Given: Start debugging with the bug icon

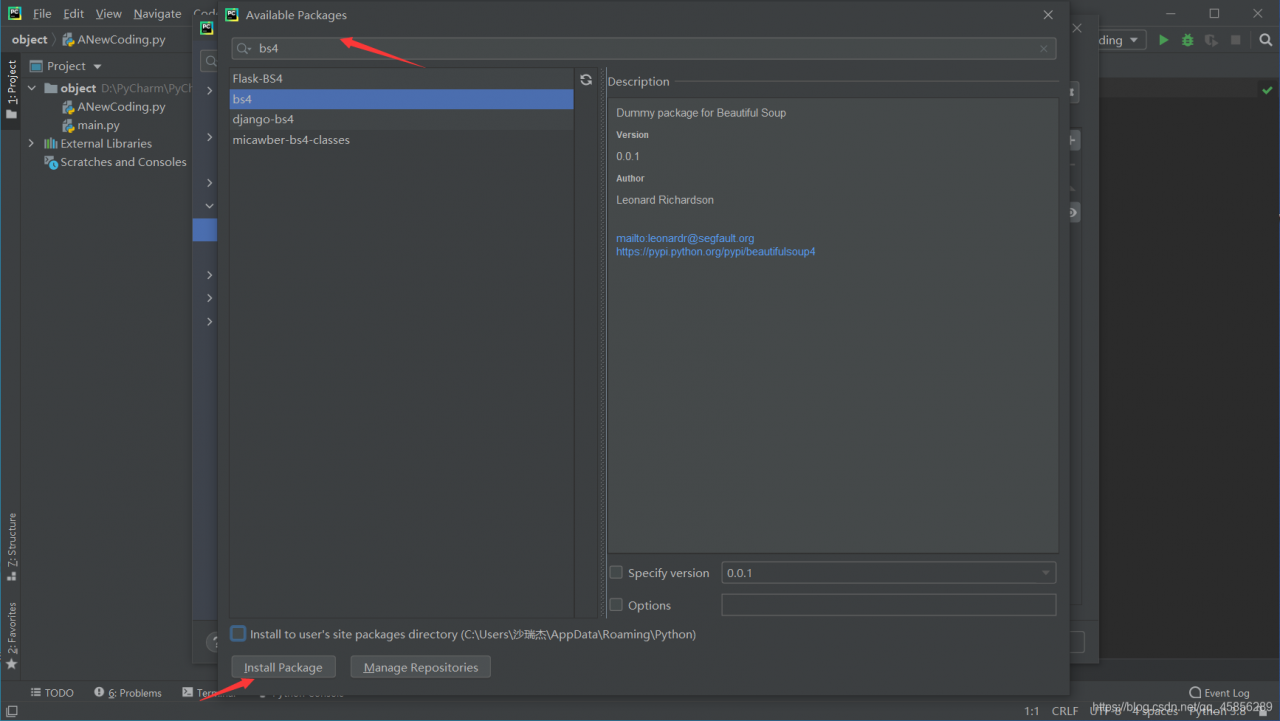Looking at the screenshot, I should tap(1188, 40).
